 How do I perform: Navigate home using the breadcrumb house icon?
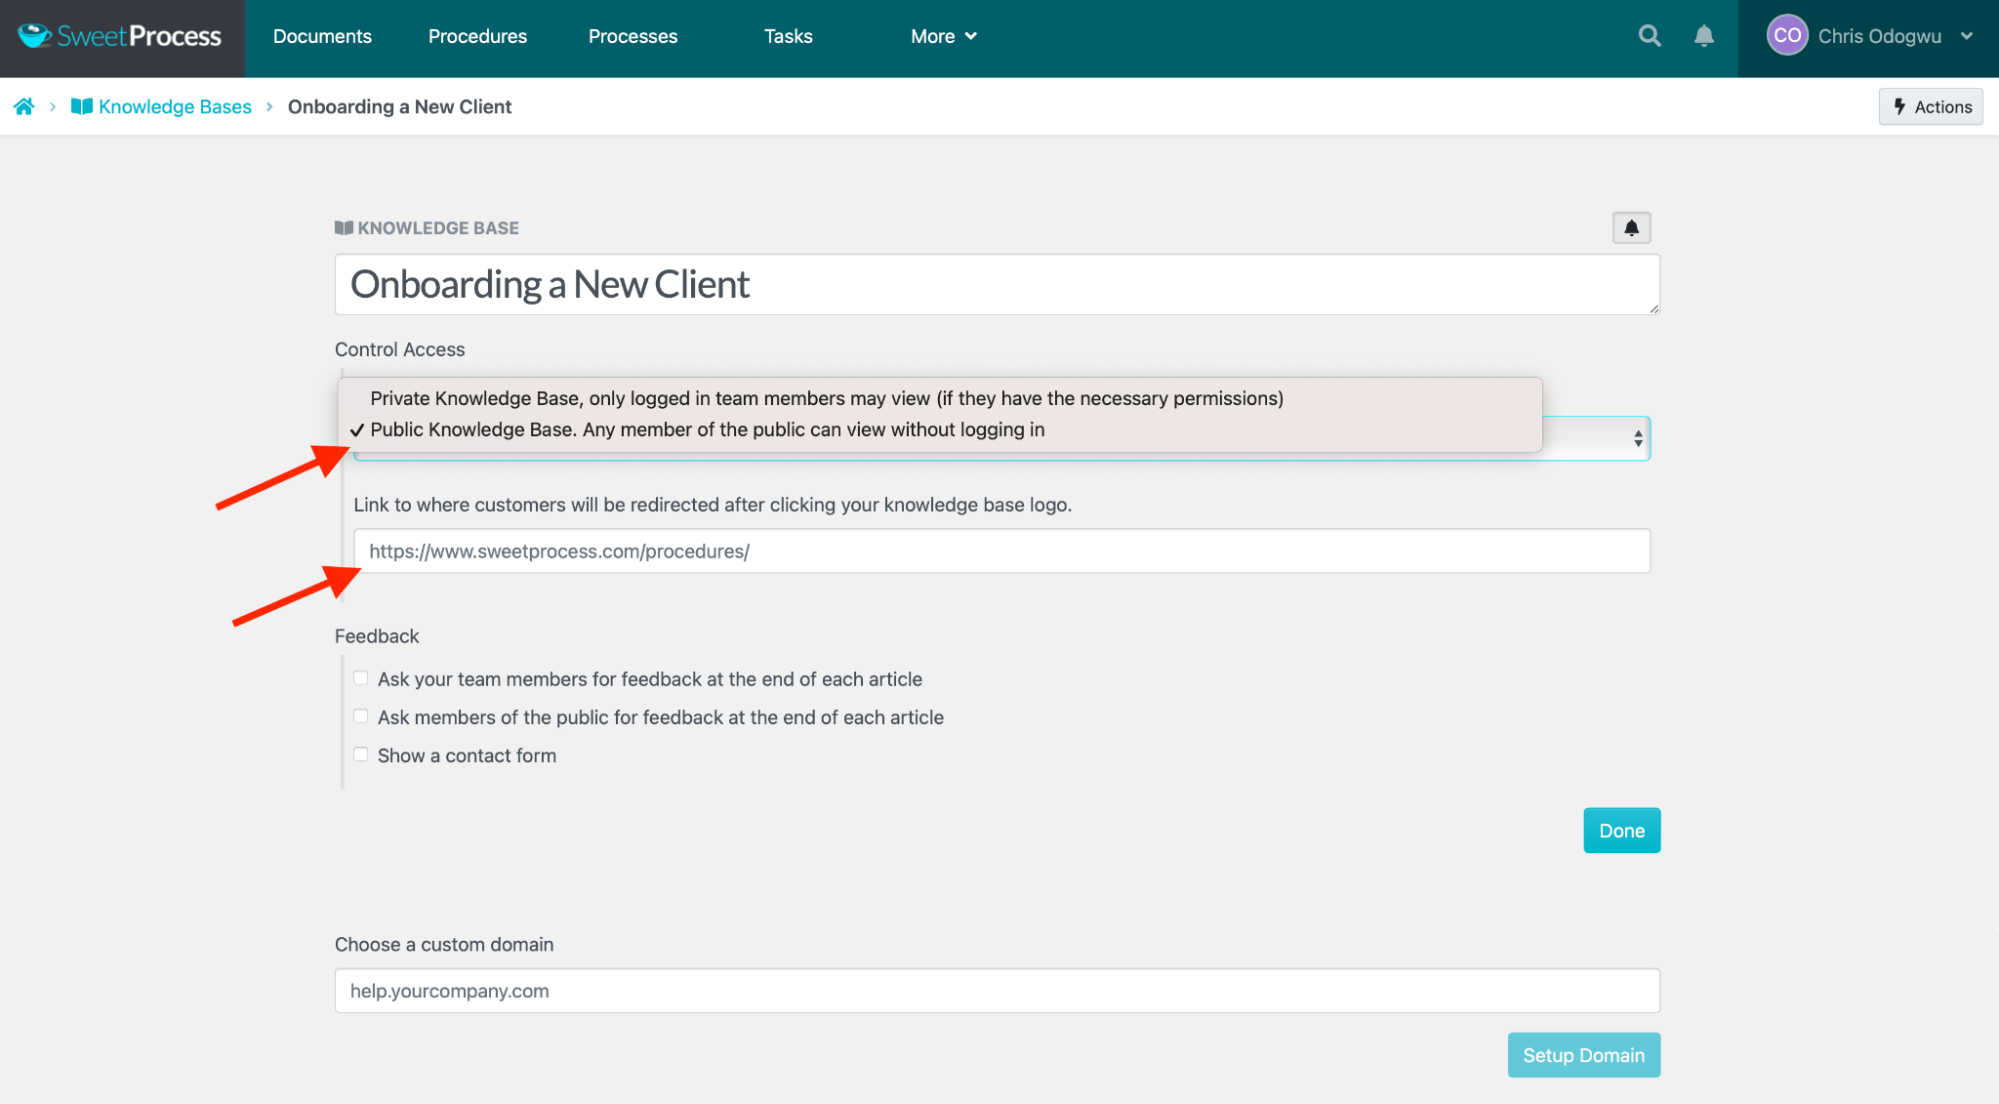(24, 106)
